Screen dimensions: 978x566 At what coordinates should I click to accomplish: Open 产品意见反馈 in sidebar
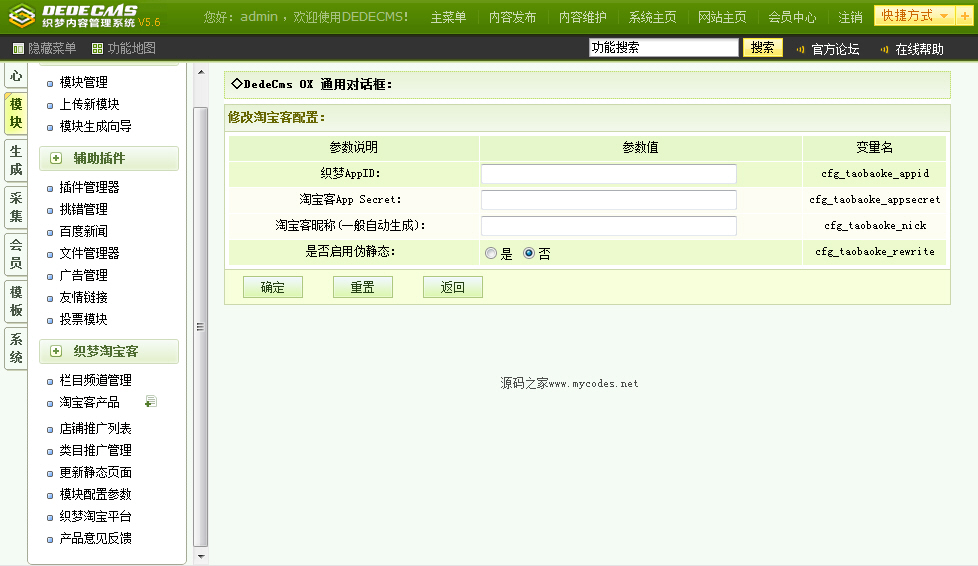[x=95, y=539]
